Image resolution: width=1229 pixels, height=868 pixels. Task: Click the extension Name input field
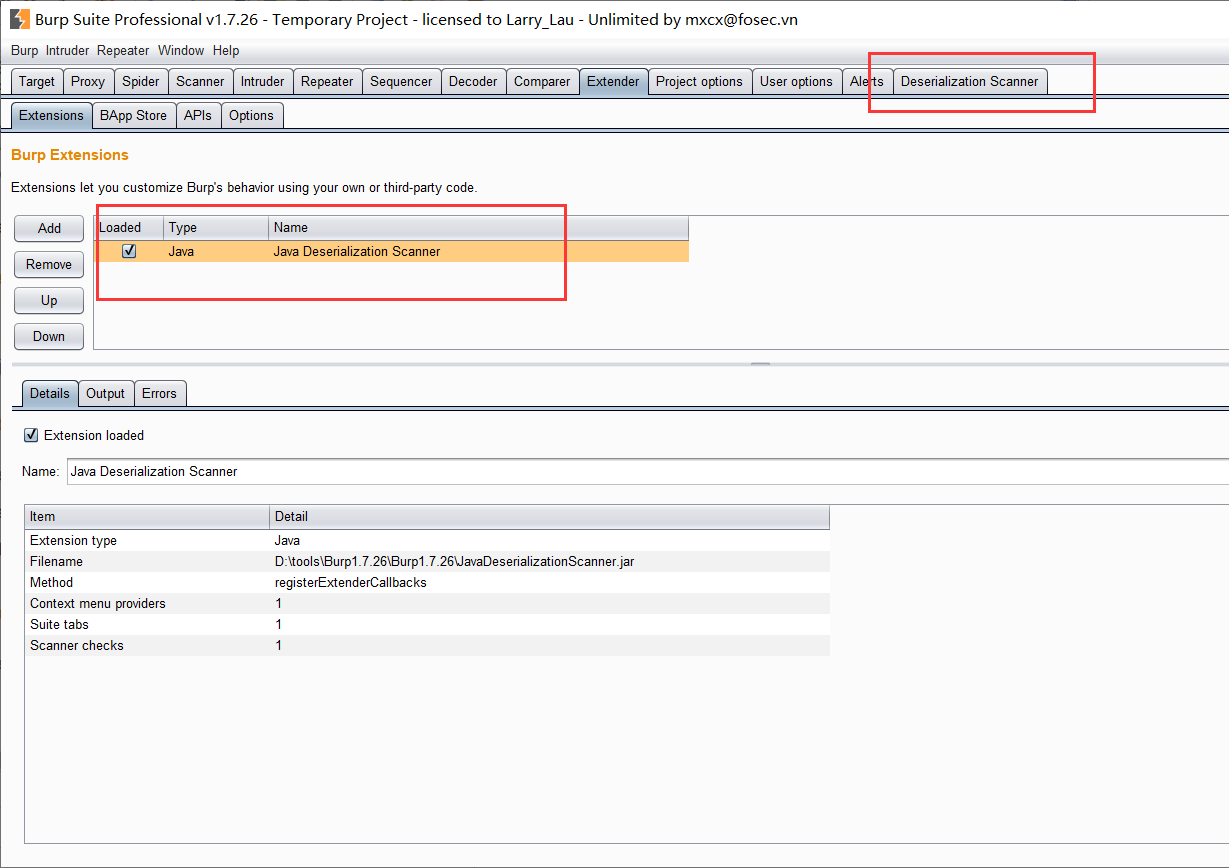[648, 471]
